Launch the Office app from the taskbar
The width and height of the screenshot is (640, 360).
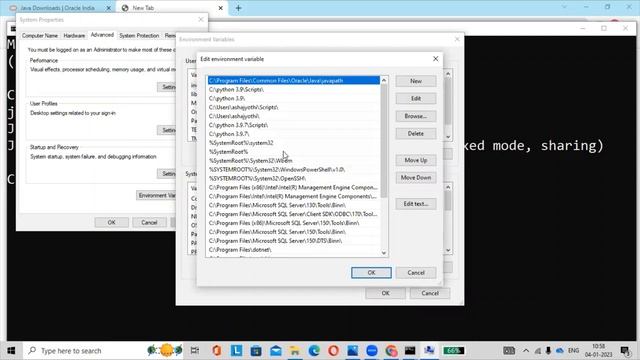pos(216,351)
